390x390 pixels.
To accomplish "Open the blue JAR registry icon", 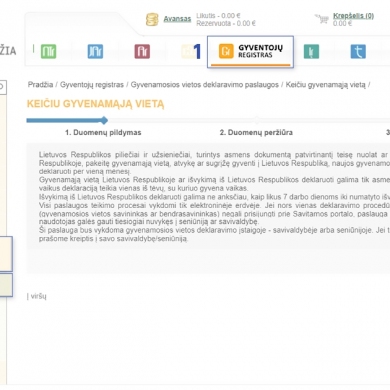I will (x=95, y=52).
